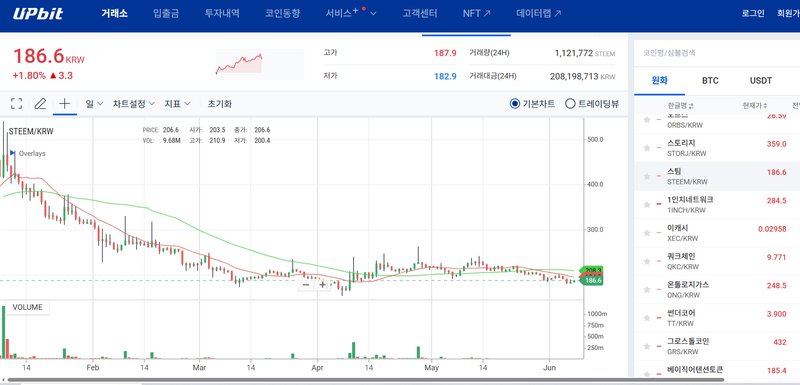Screen dimensions: 800x385
Task: Favorite the 1인치네트워크 star
Action: (646, 205)
